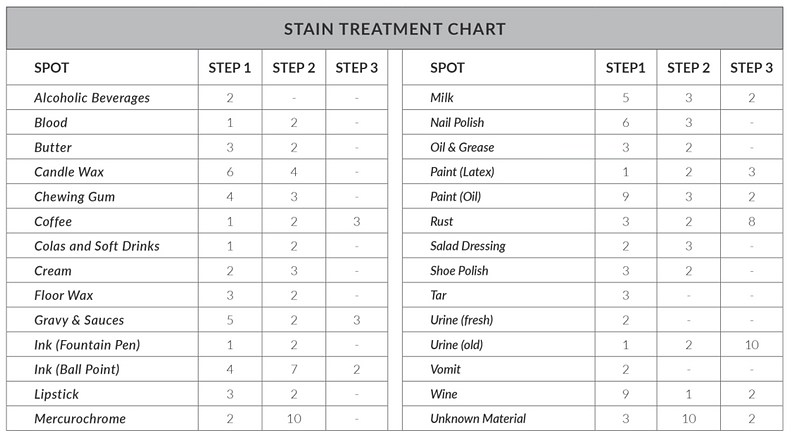Click the left table's STEP 1 header
Screen dimensions: 792x441
click(229, 68)
